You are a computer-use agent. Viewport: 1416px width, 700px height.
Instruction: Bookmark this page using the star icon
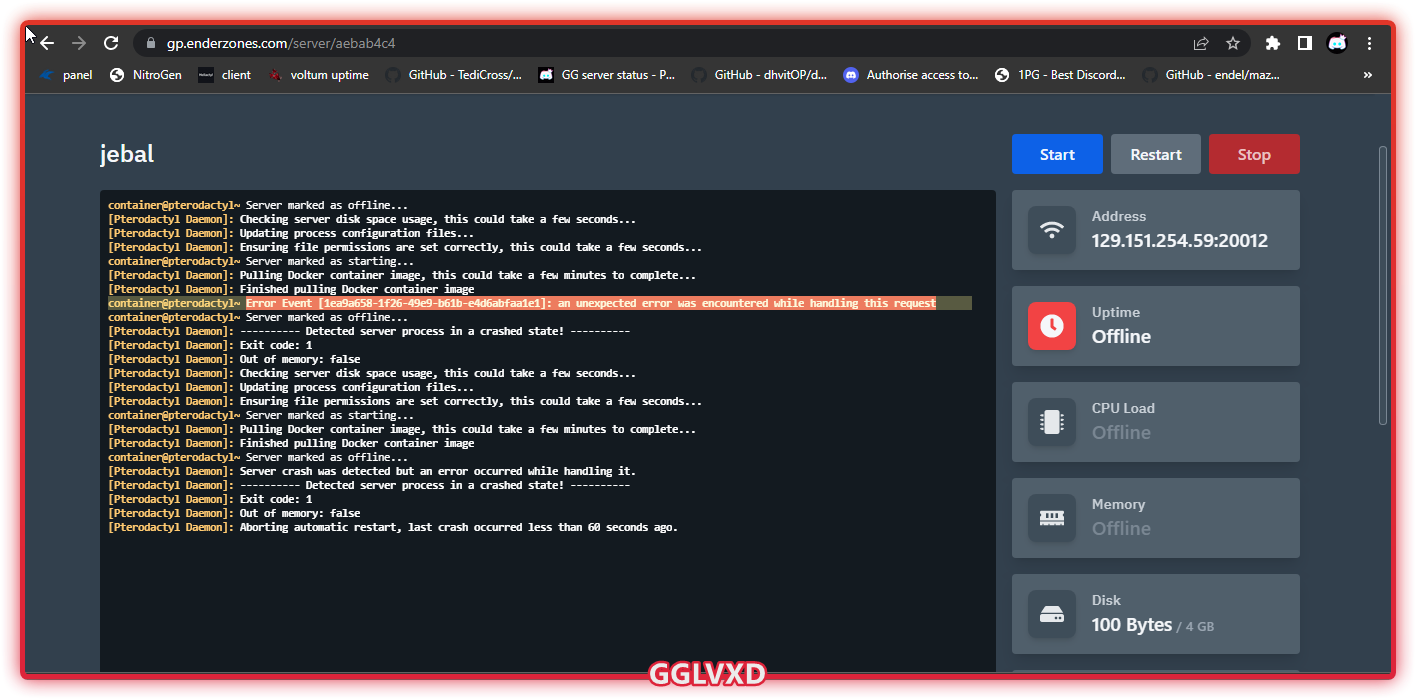coord(1233,43)
